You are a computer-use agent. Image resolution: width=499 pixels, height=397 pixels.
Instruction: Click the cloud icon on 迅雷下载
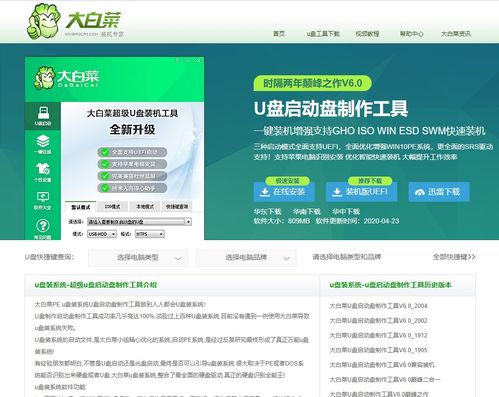coord(420,192)
